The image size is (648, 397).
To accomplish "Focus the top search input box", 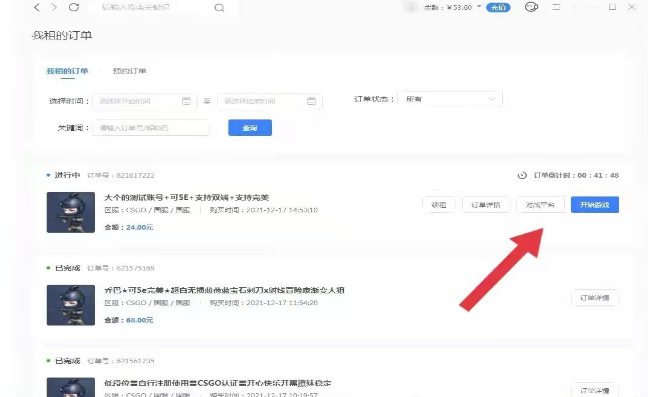I will pyautogui.click(x=156, y=7).
